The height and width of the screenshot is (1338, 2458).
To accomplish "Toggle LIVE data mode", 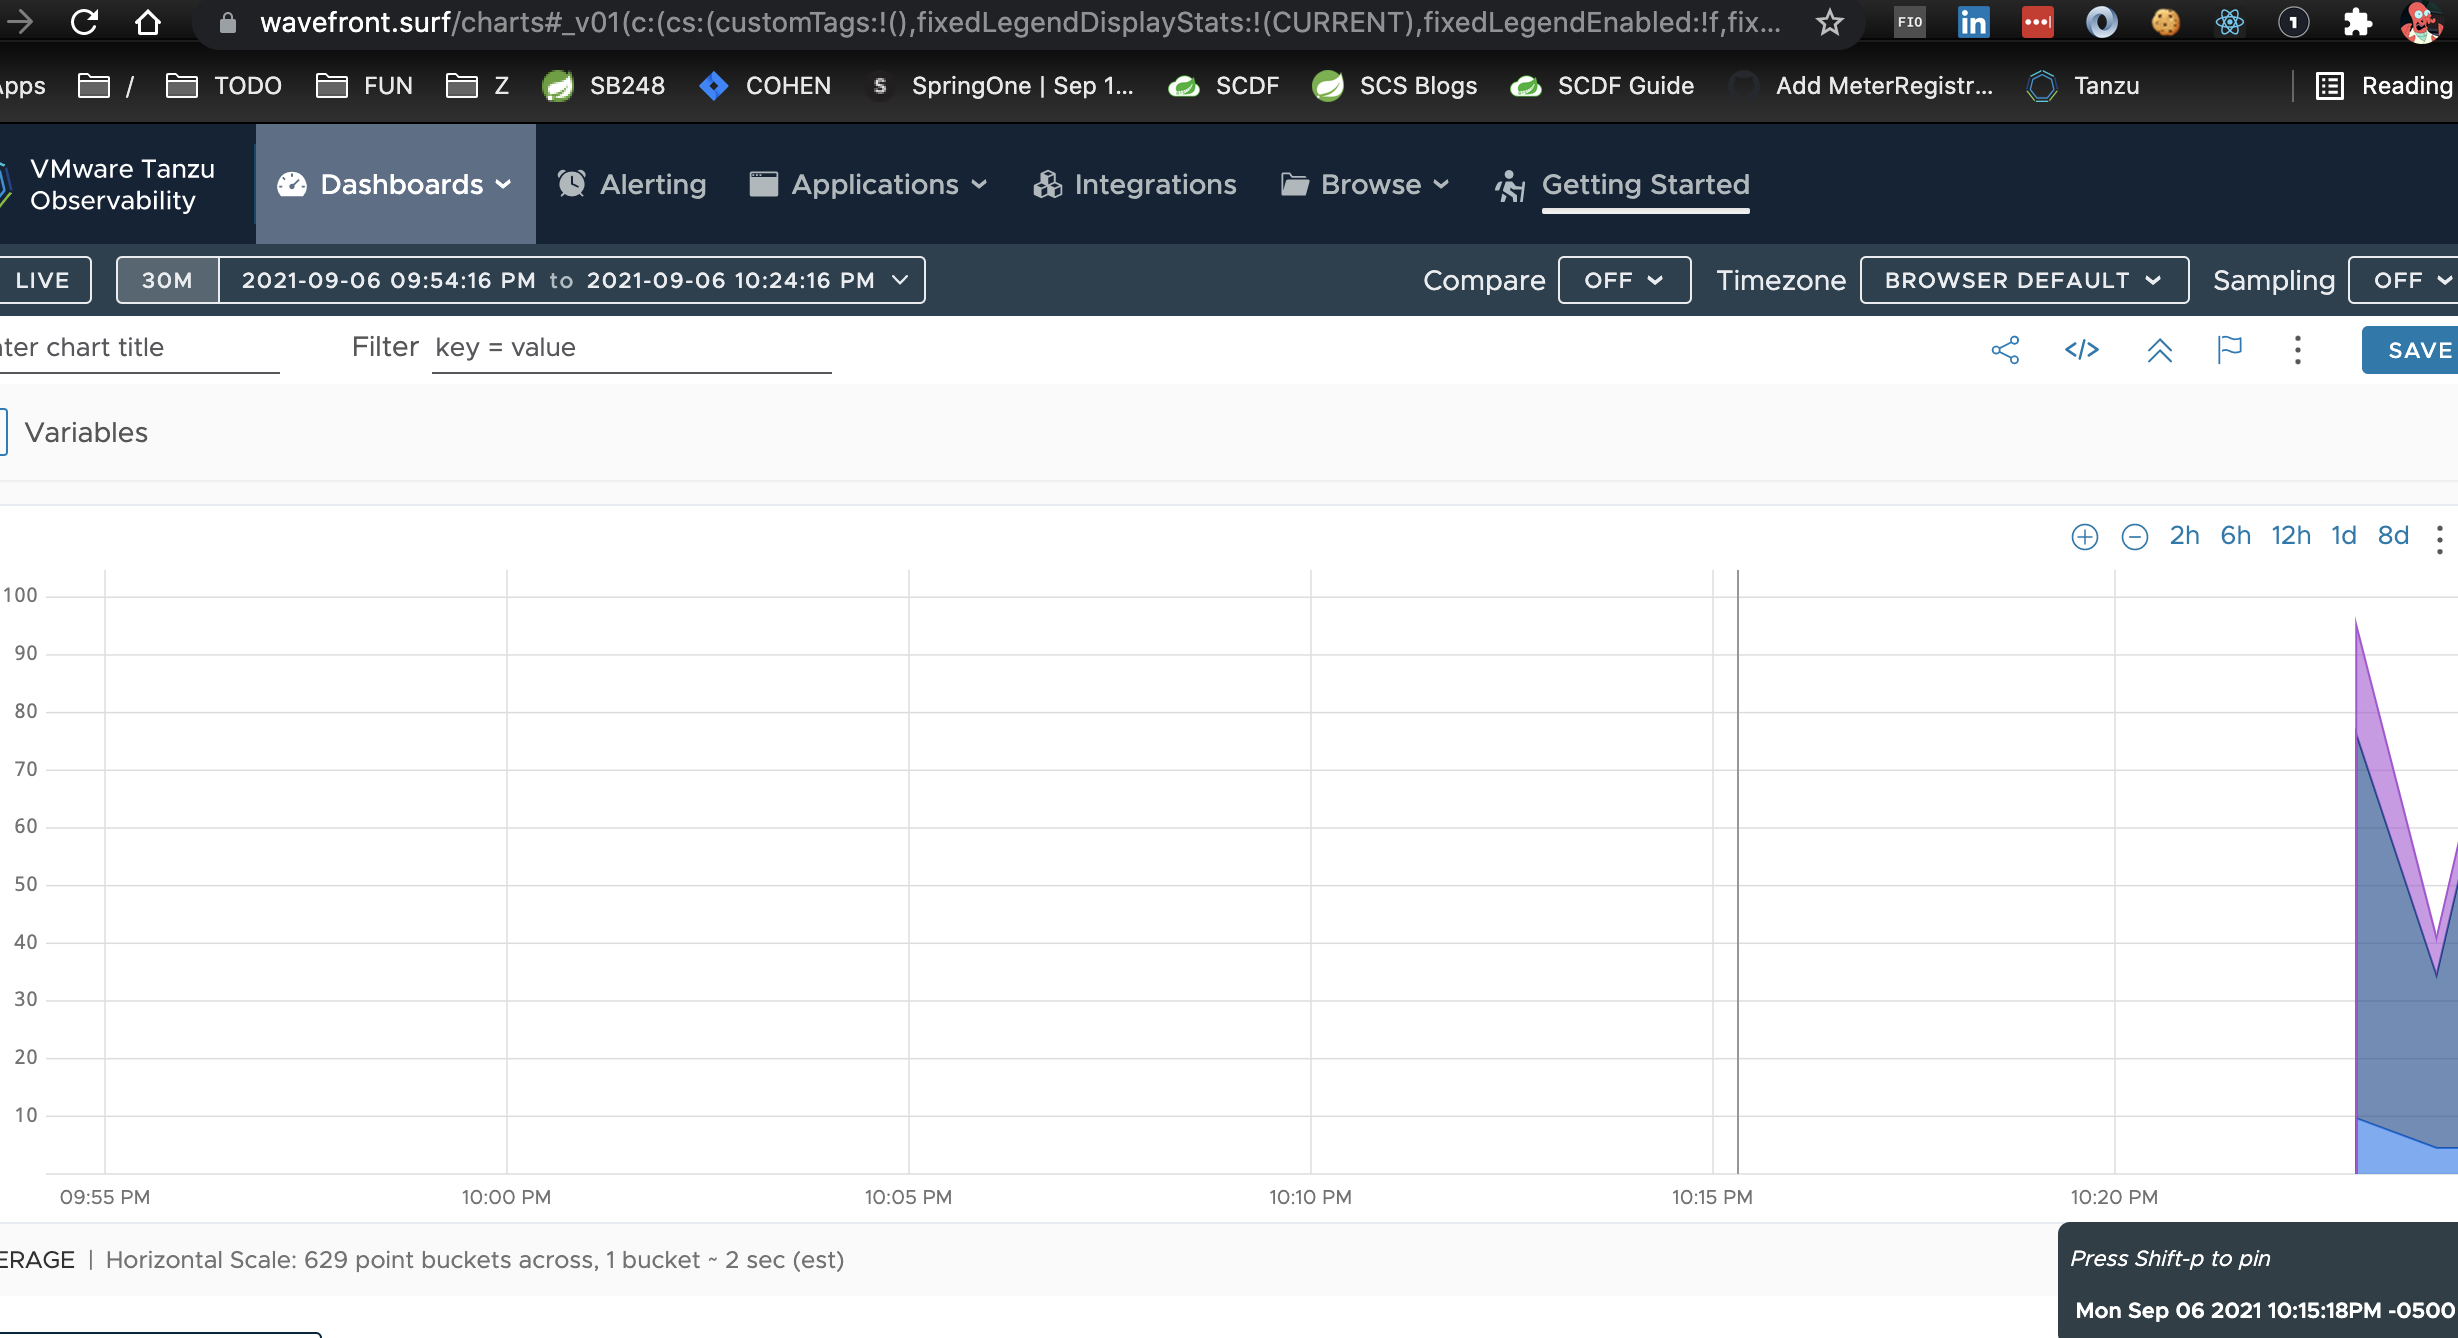I will [x=43, y=280].
